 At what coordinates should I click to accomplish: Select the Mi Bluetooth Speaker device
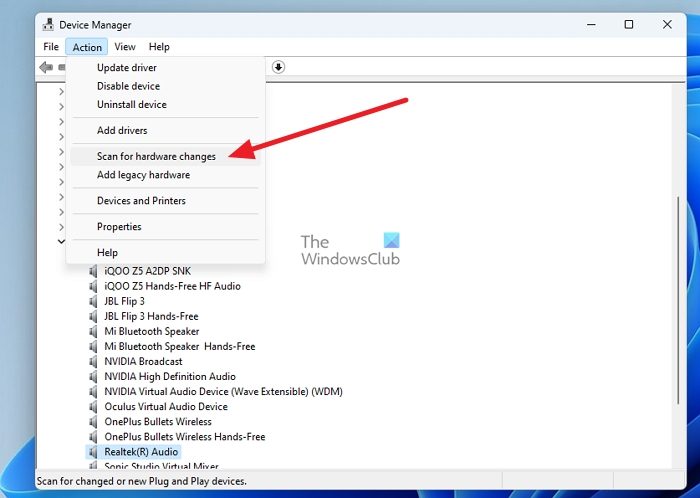click(x=152, y=332)
